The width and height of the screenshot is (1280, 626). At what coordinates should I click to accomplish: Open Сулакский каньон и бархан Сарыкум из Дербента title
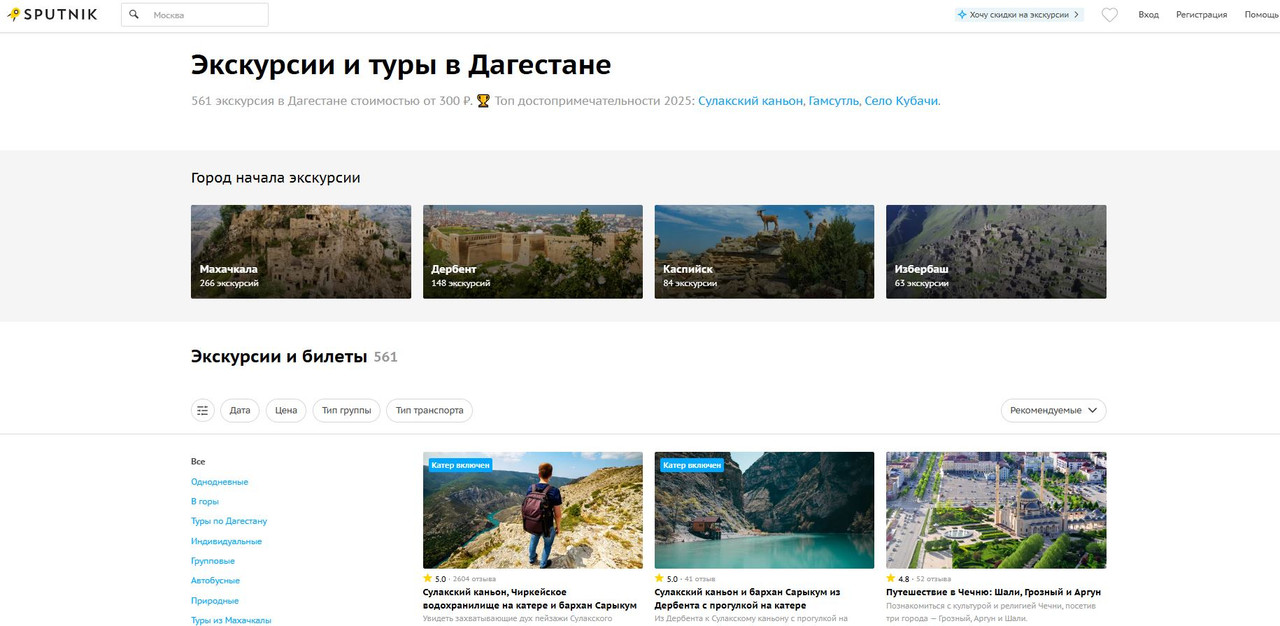(747, 599)
